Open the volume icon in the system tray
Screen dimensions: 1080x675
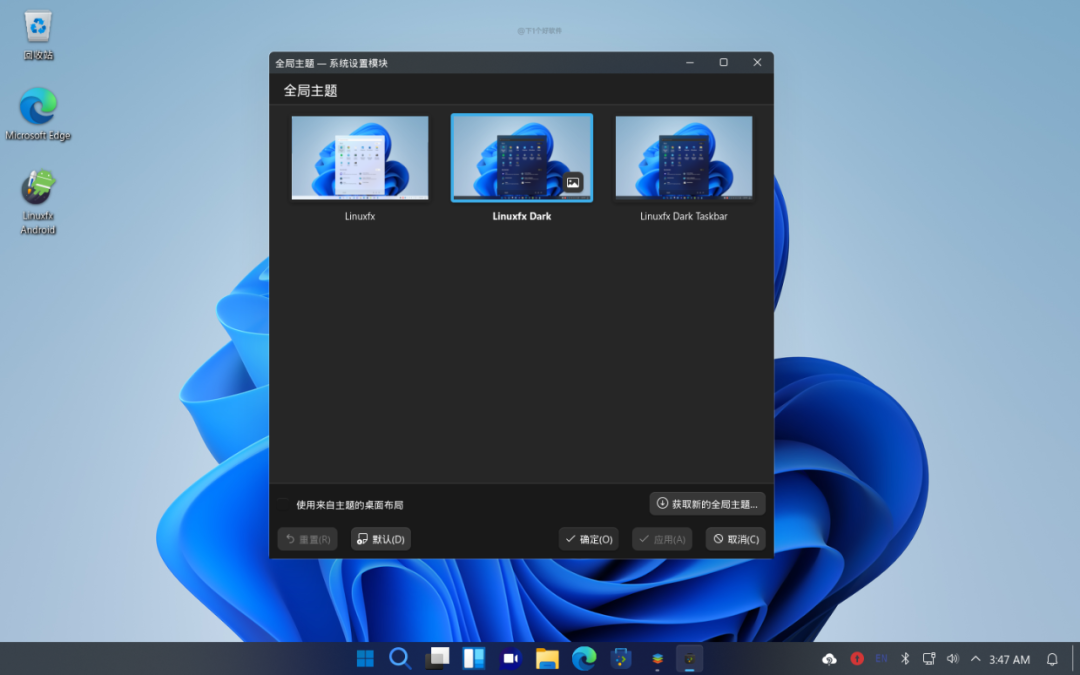950,659
